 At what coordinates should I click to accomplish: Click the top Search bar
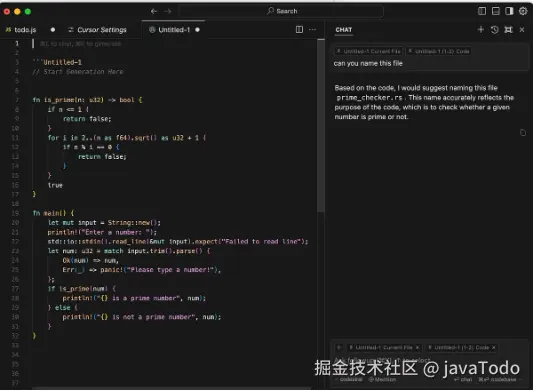coord(281,11)
